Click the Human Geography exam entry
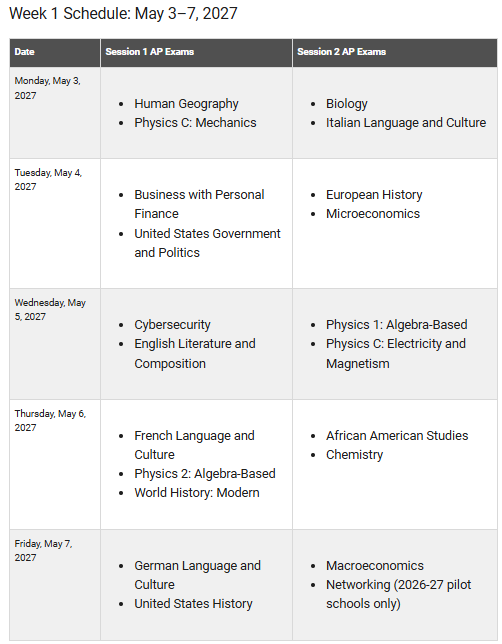Image resolution: width=502 pixels, height=644 pixels. click(x=186, y=104)
